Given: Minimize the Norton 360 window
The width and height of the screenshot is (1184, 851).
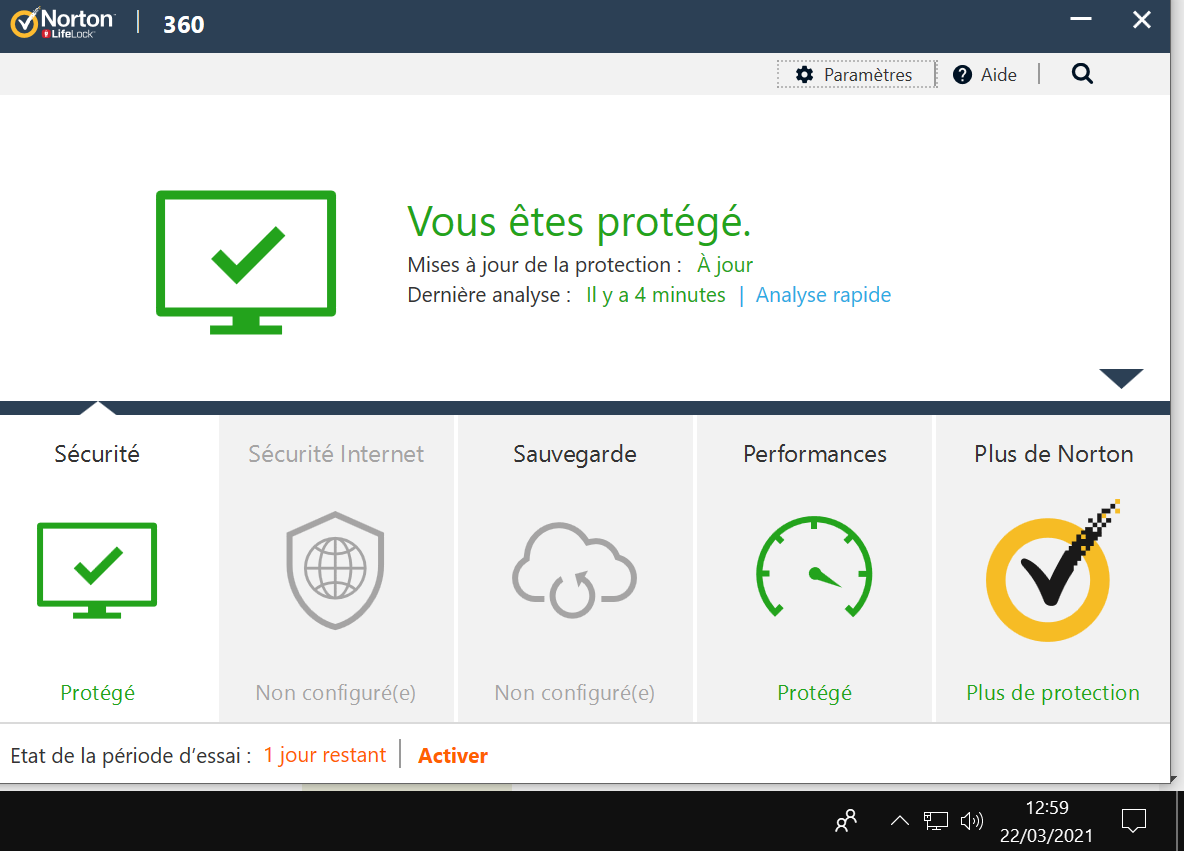Looking at the screenshot, I should pyautogui.click(x=1081, y=19).
